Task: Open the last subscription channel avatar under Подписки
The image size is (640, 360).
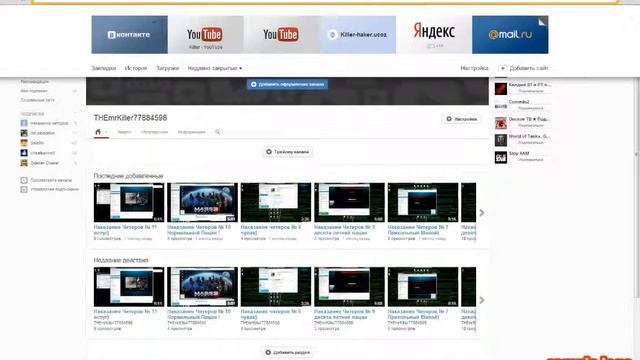Action: 24,163
